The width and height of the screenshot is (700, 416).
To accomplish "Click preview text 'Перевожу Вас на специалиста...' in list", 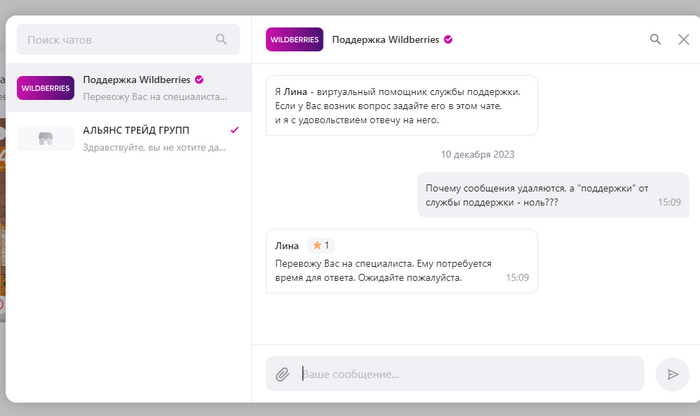I will coord(155,97).
